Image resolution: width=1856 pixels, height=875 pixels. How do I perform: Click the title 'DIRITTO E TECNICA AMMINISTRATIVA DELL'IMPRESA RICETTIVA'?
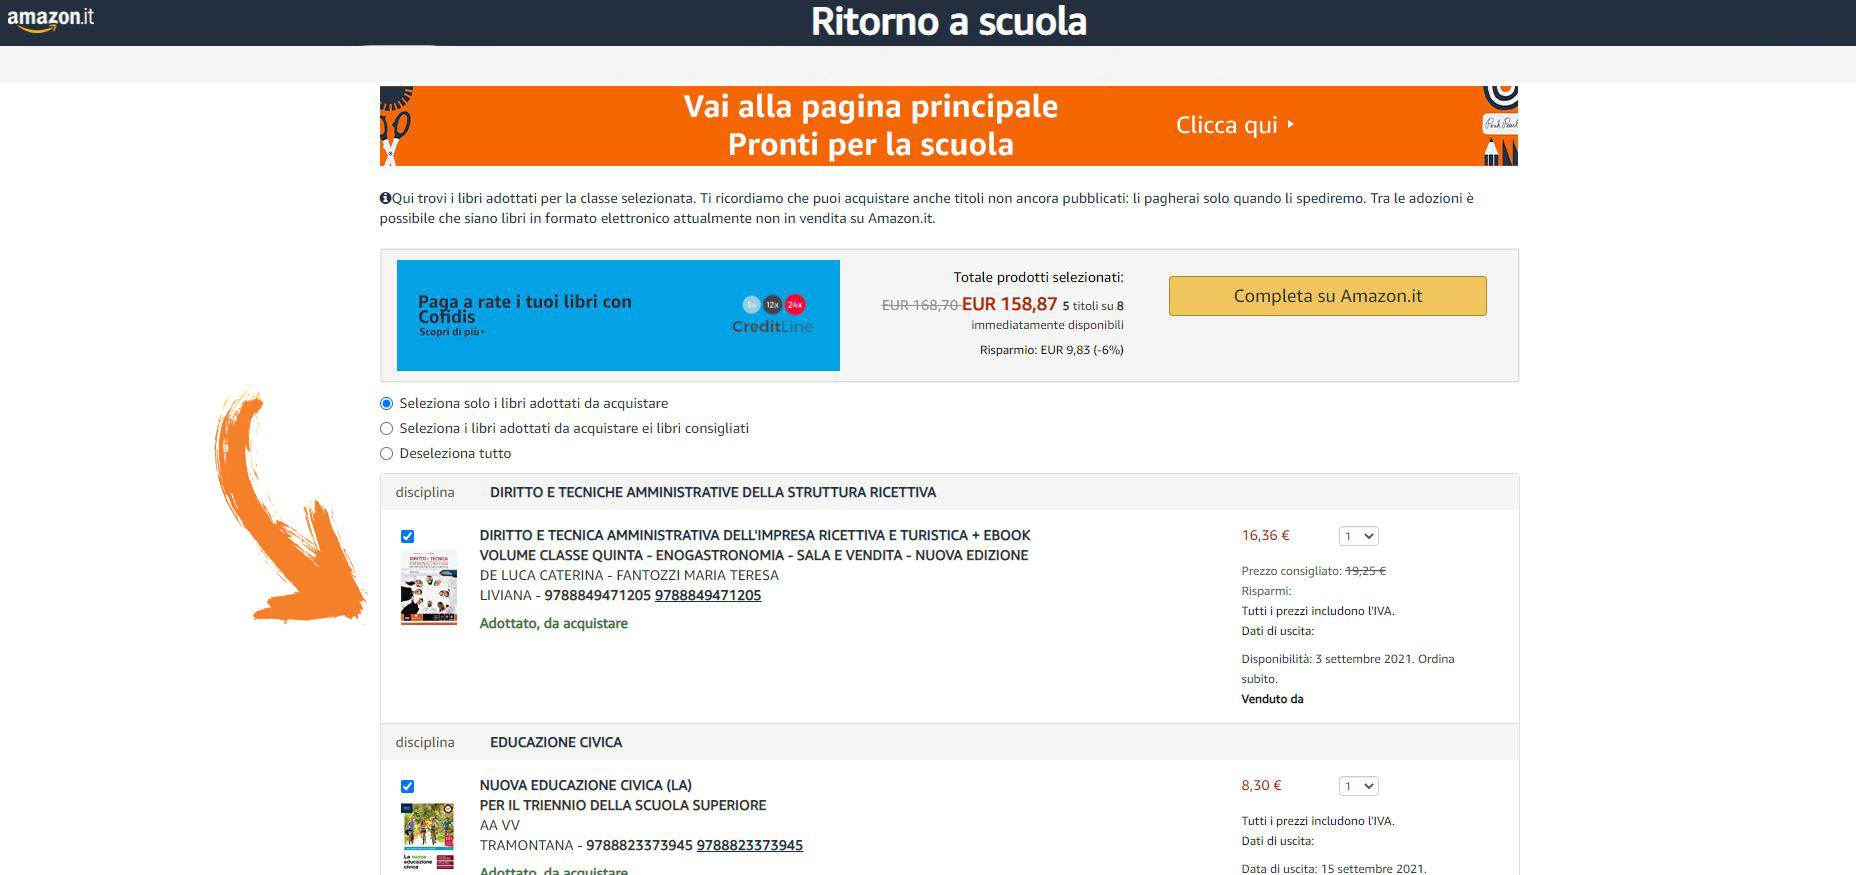point(755,535)
